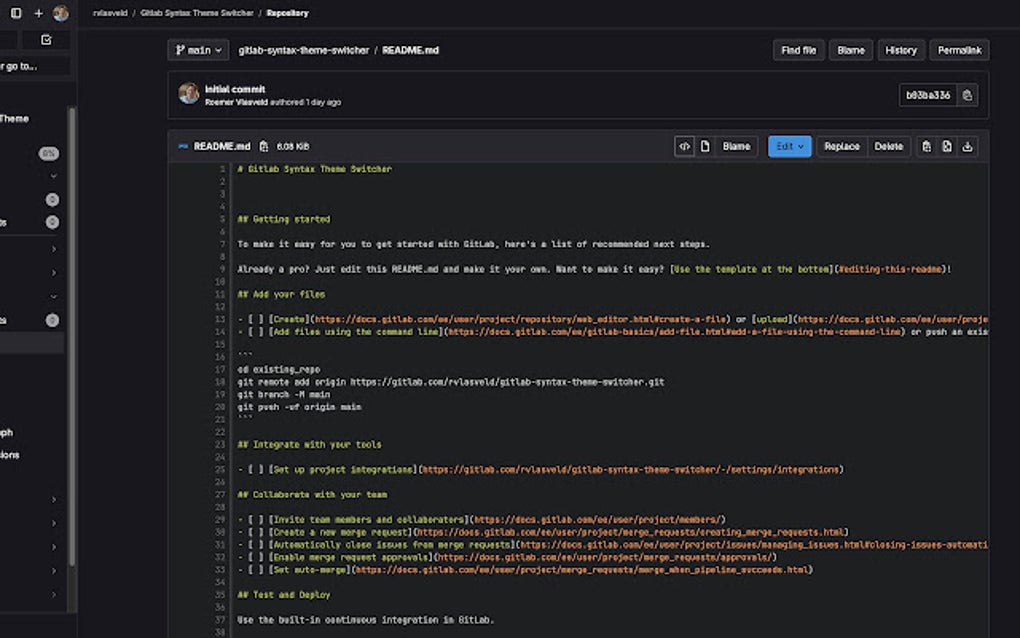
Task: Expand the last collapsed sidebar section chevron
Action: click(54, 595)
